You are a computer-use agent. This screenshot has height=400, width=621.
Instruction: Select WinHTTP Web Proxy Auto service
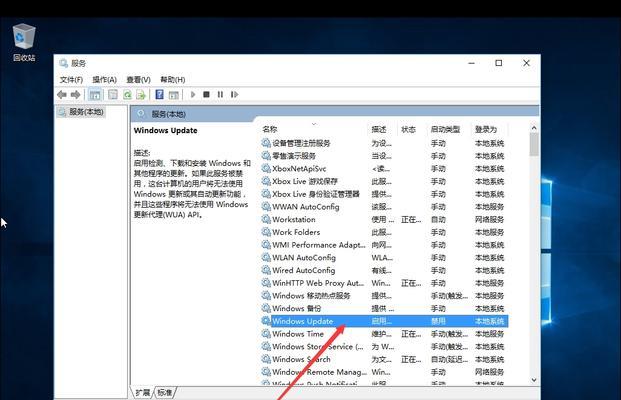tap(384, 283)
